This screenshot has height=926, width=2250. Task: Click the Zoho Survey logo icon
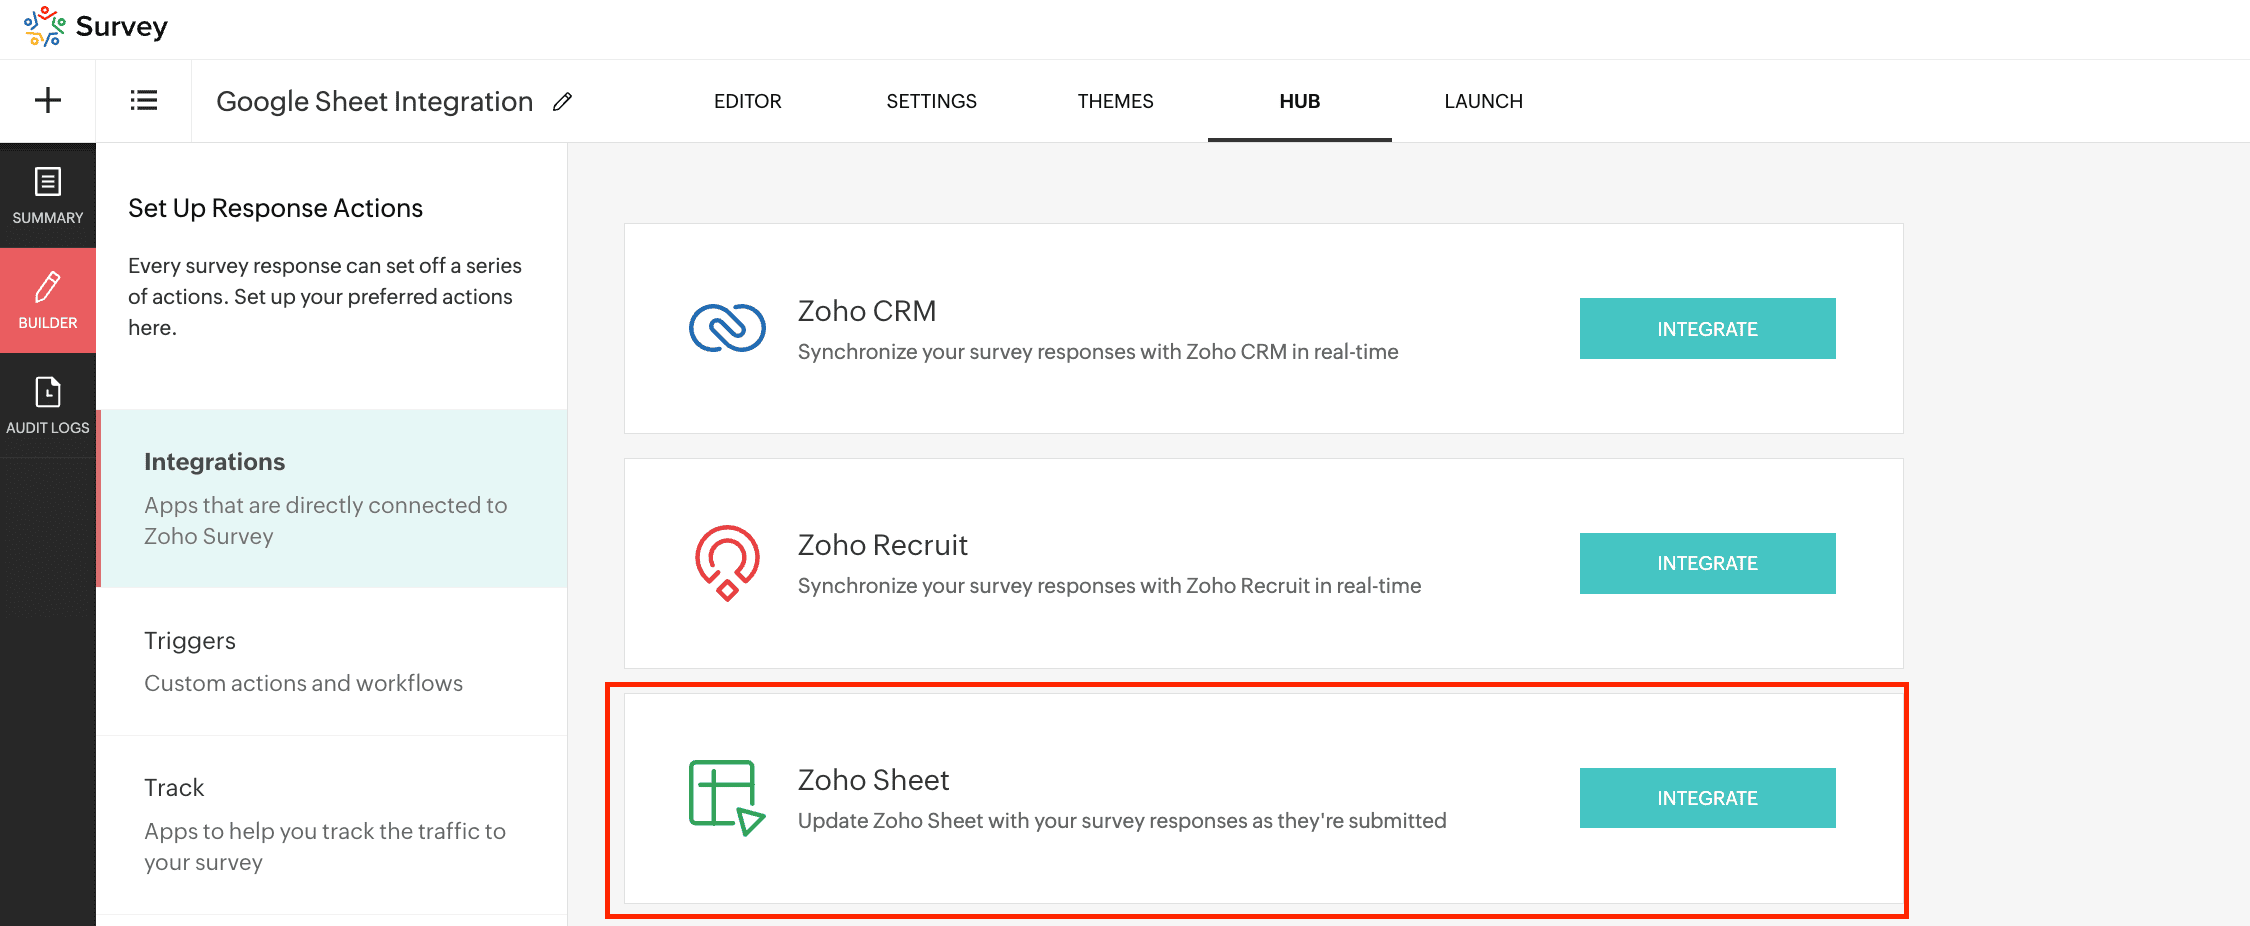(x=45, y=26)
